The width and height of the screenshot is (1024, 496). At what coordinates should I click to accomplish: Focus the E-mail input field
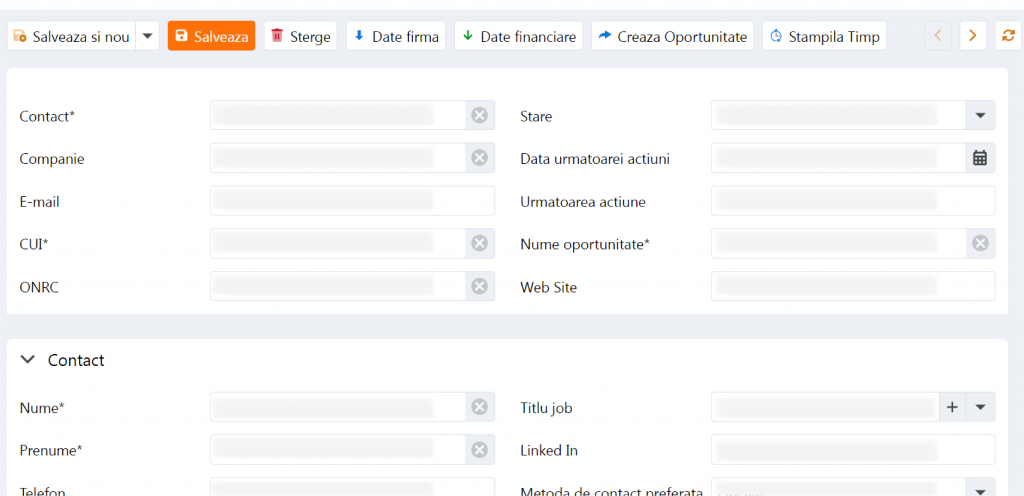point(352,201)
